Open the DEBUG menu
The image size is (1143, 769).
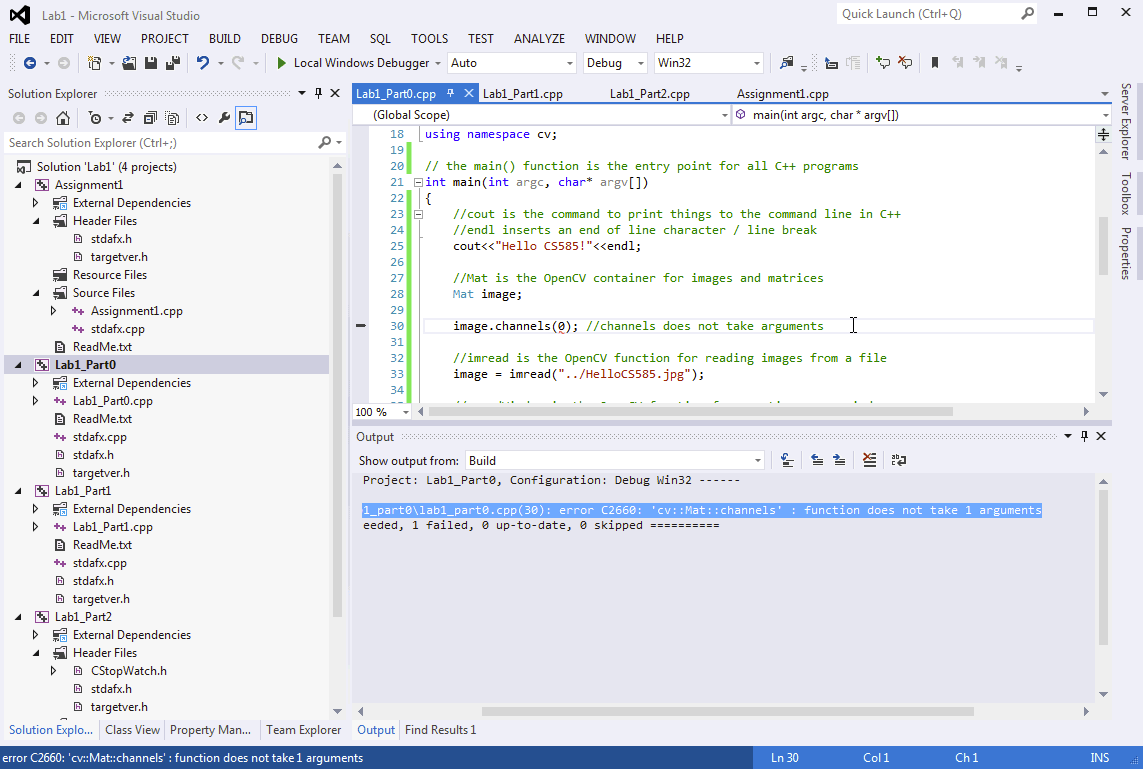(x=279, y=38)
